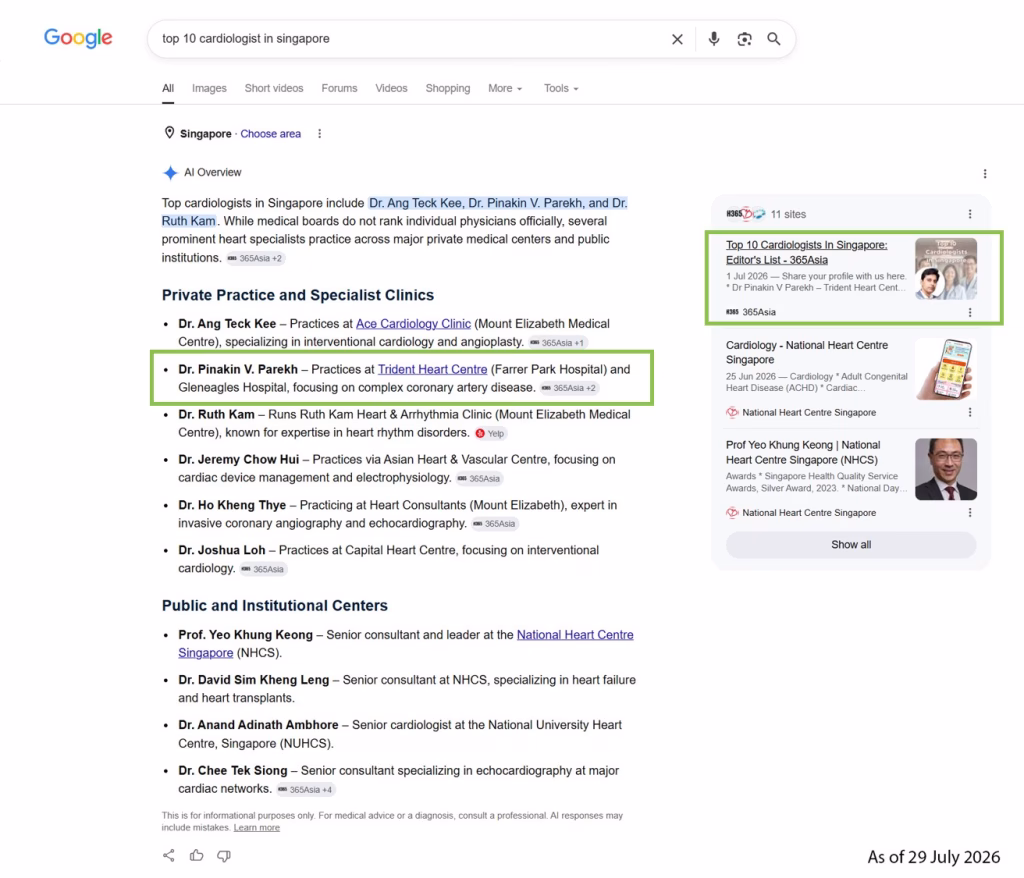Click the site favicons beside 11 sites
This screenshot has height=878, width=1024.
pyautogui.click(x=746, y=214)
